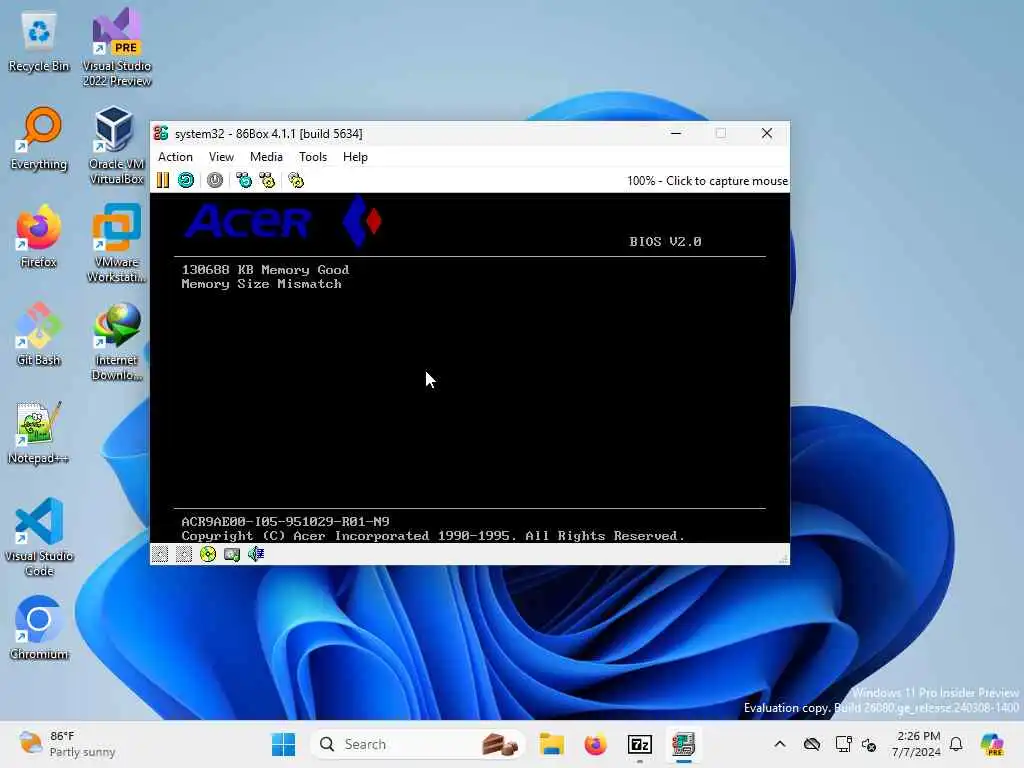Open Firefox from the taskbar
This screenshot has width=1024, height=768.
[x=595, y=744]
